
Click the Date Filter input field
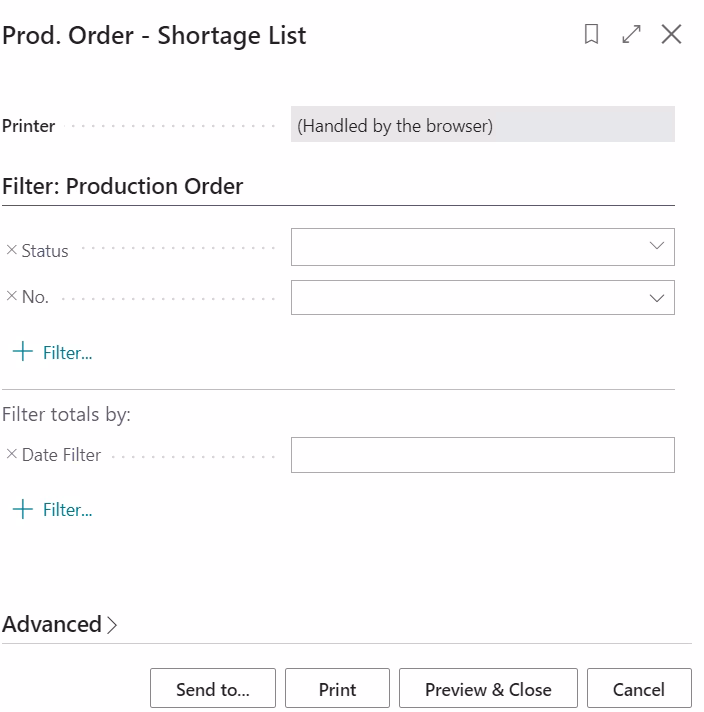click(x=482, y=455)
